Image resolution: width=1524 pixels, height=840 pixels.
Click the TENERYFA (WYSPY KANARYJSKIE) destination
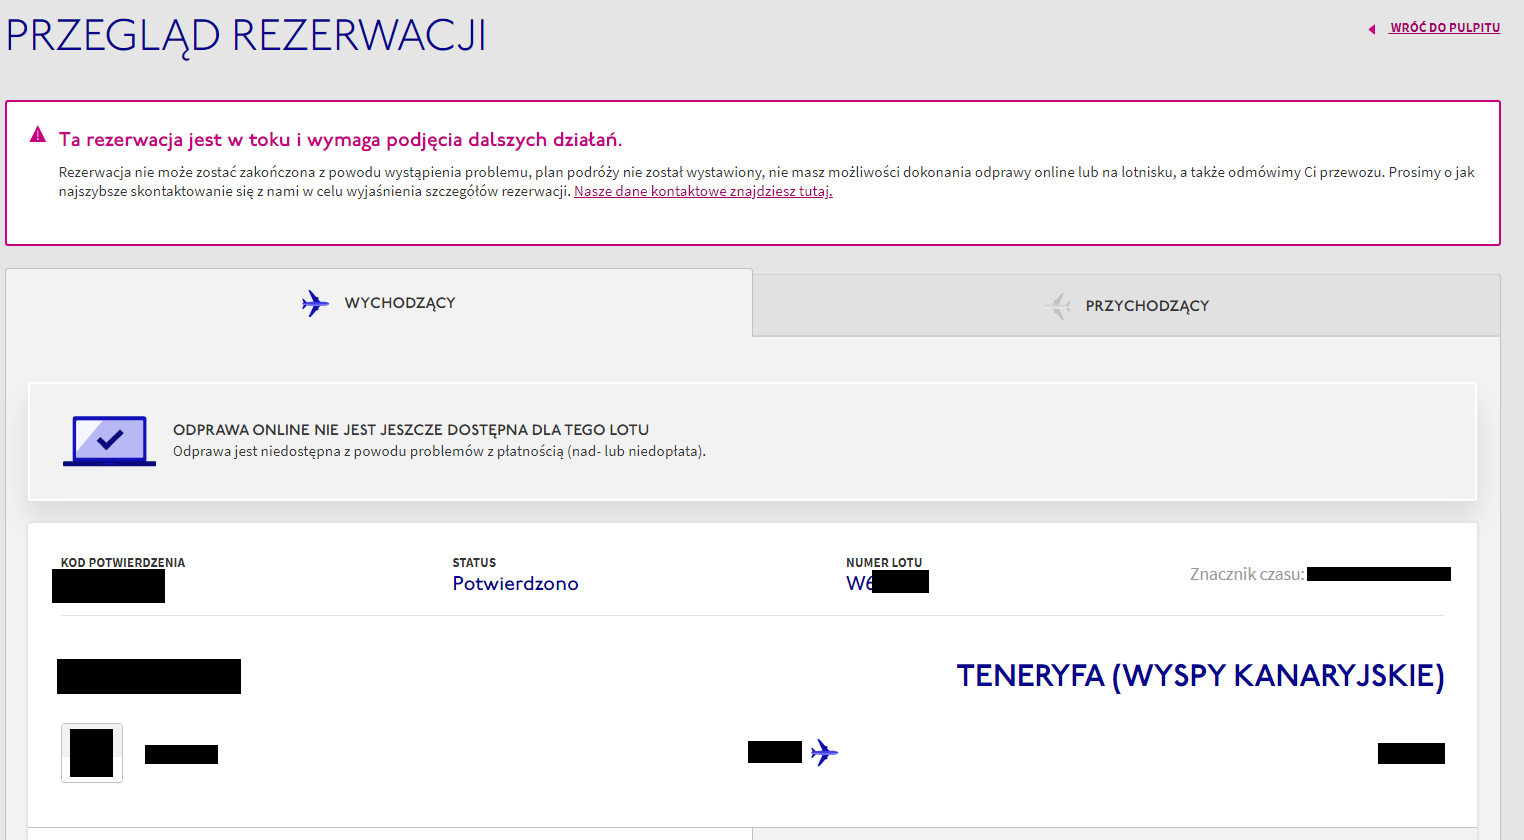(x=1200, y=676)
